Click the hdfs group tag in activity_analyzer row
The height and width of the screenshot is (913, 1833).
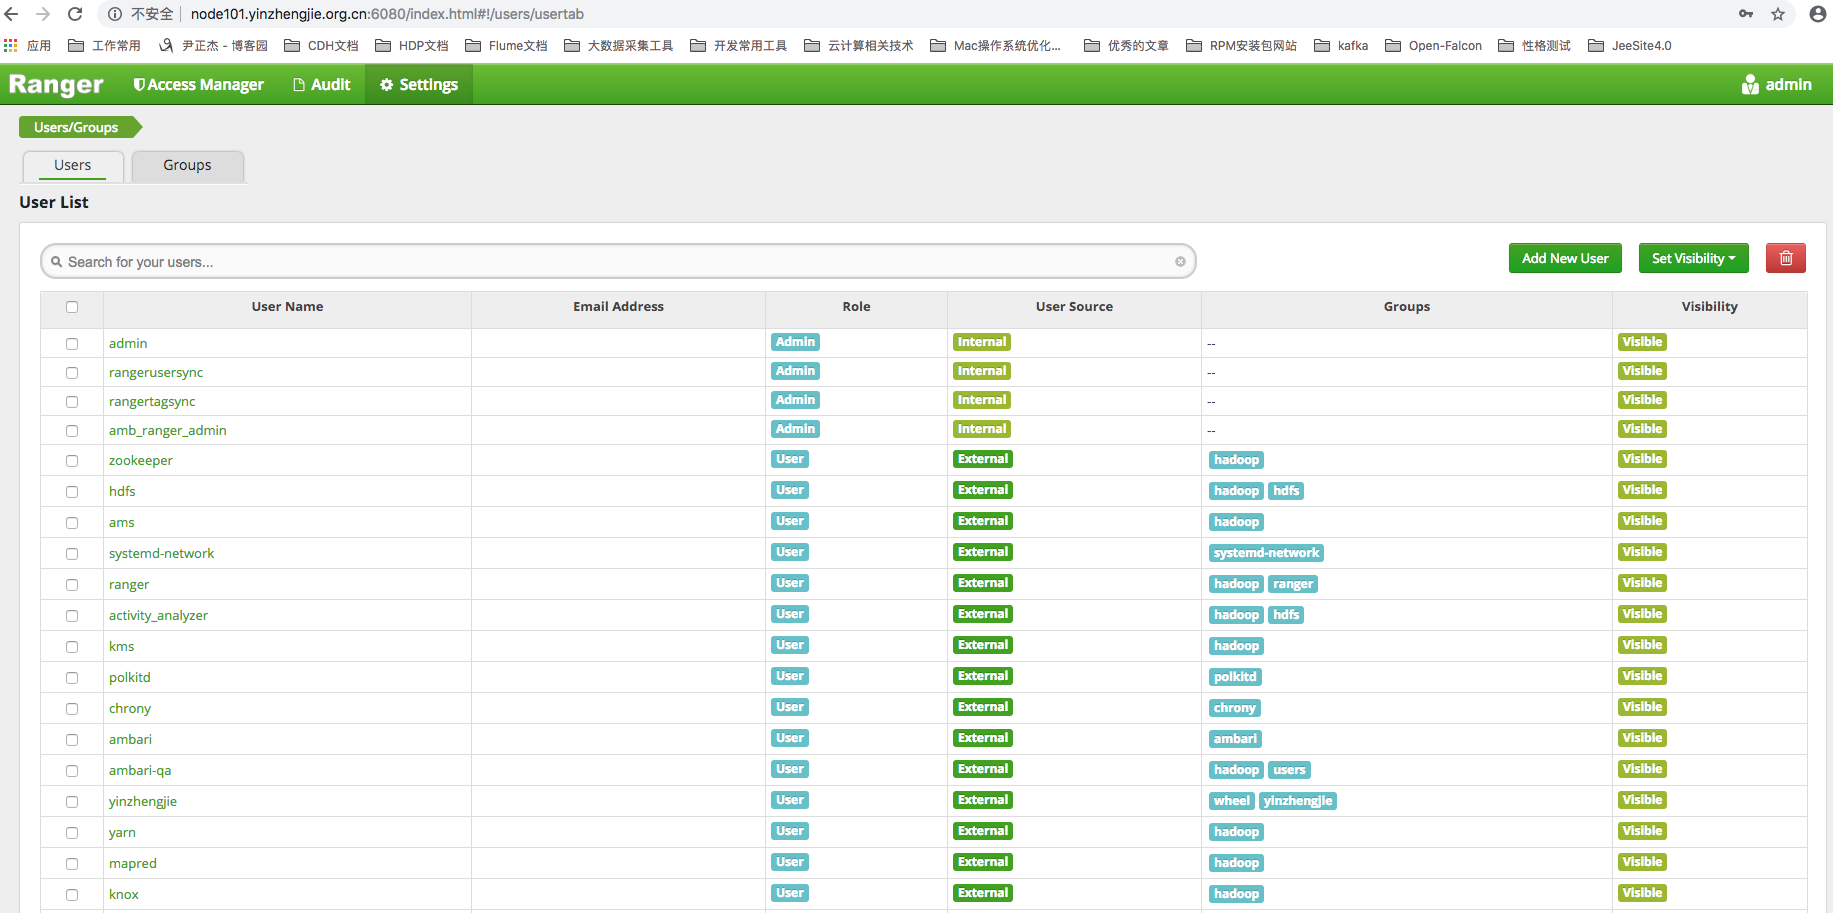pyautogui.click(x=1286, y=615)
